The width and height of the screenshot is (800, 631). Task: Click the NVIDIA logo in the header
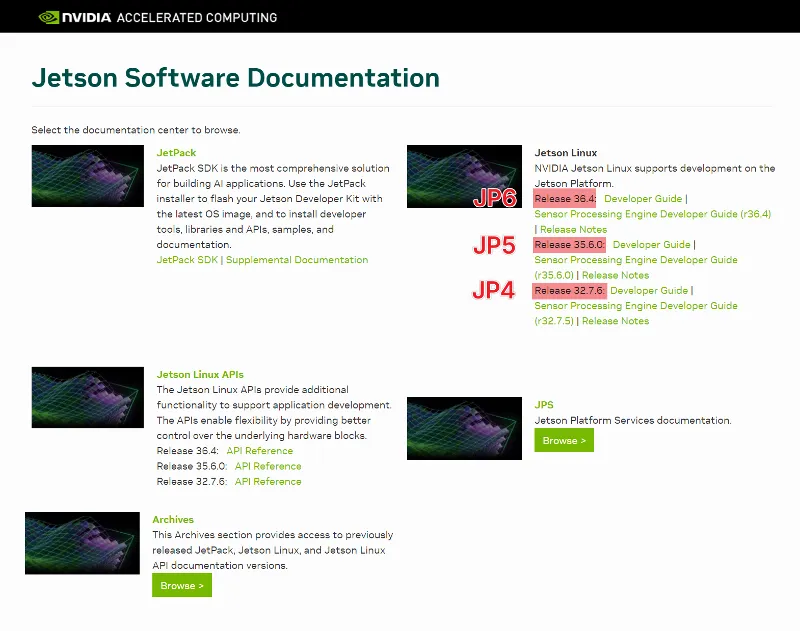point(70,16)
